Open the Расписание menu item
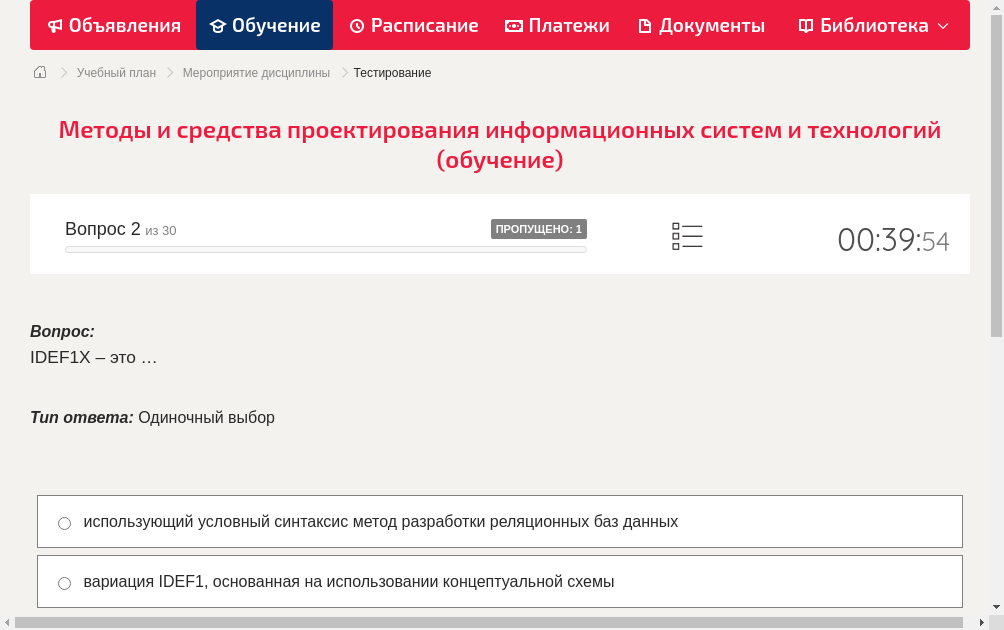Viewport: 1004px width, 630px height. [x=413, y=25]
